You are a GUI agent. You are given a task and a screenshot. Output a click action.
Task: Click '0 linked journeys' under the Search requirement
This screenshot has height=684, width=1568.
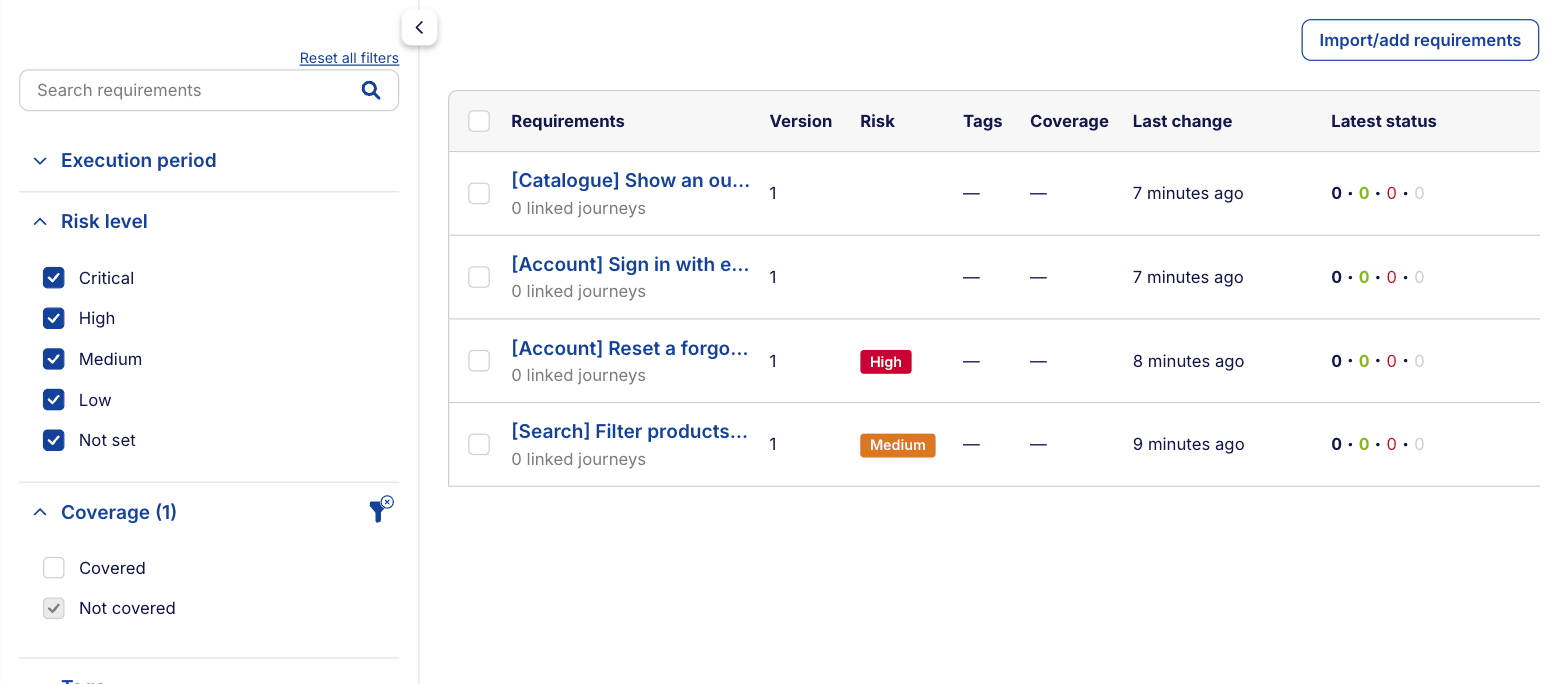(578, 459)
